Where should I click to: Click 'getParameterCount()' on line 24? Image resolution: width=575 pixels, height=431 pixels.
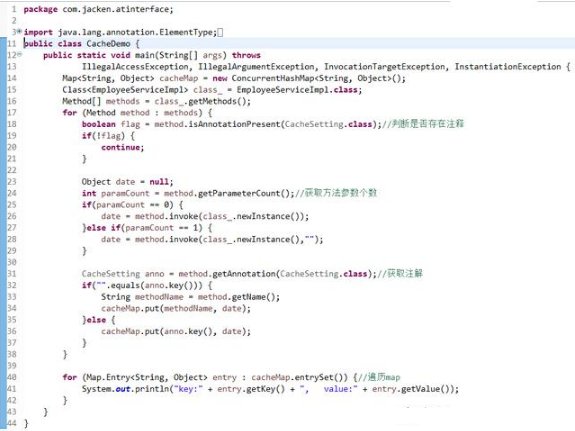244,193
